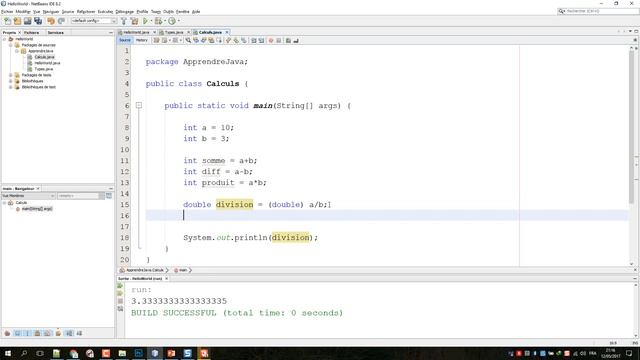The image size is (640, 360).
Task: Open the Profile icon's dropdown arrow
Action: point(179,21)
